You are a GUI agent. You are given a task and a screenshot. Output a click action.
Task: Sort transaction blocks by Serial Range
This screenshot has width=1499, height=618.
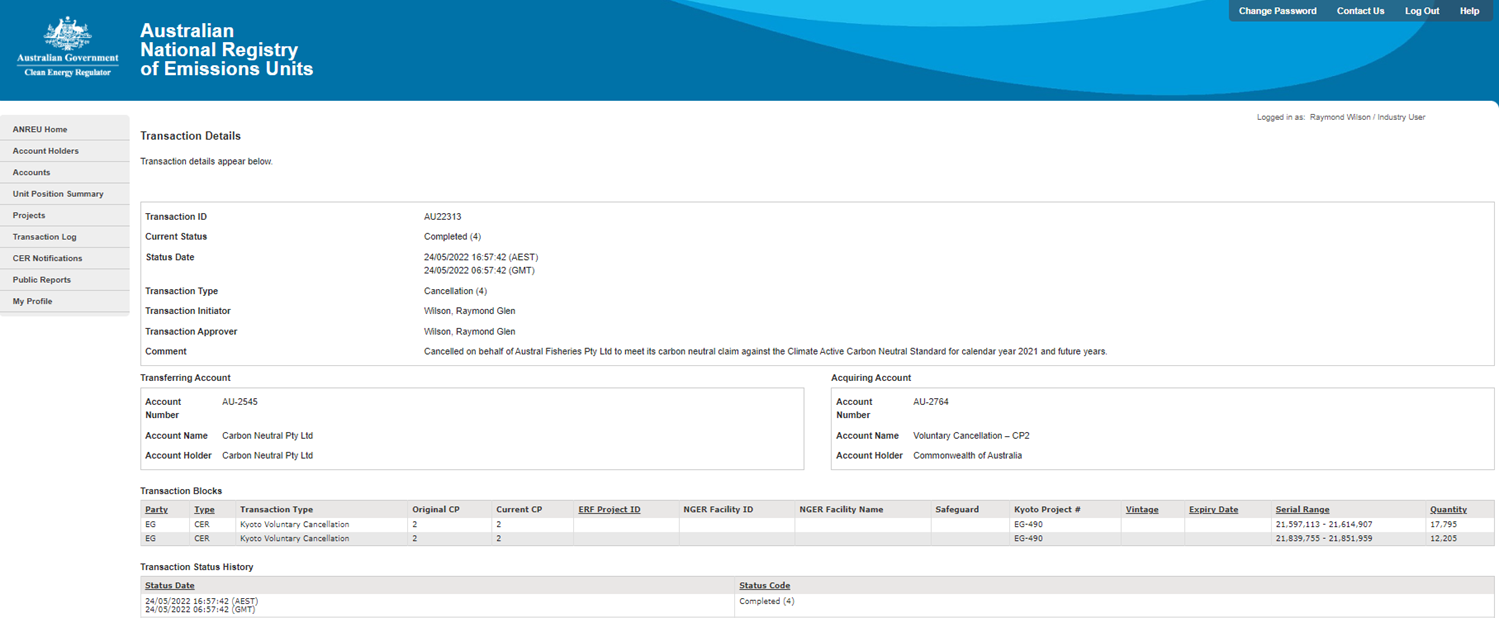(x=1302, y=510)
